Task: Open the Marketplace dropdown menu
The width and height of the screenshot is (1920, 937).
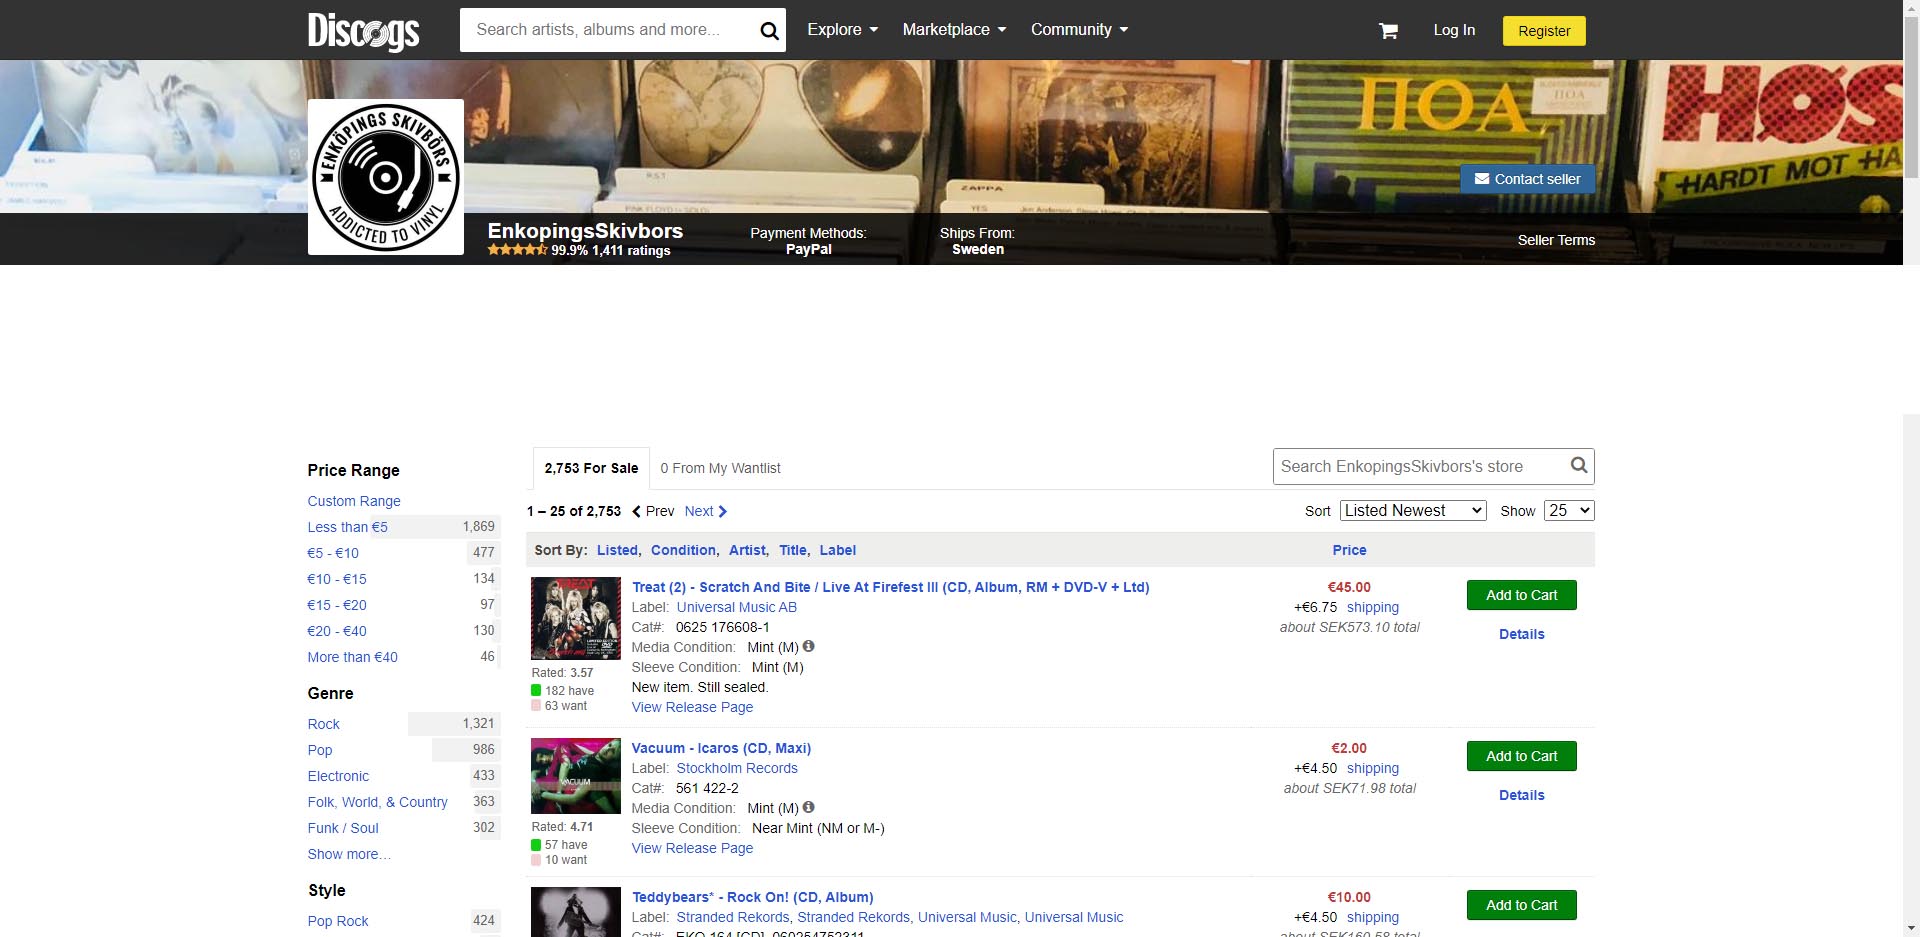Action: [x=954, y=30]
